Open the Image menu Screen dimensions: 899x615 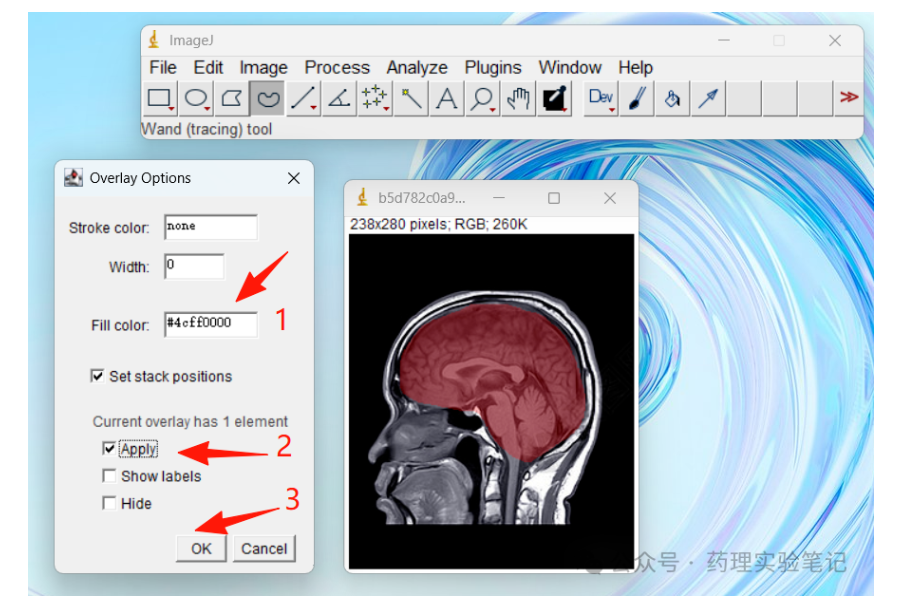(263, 68)
